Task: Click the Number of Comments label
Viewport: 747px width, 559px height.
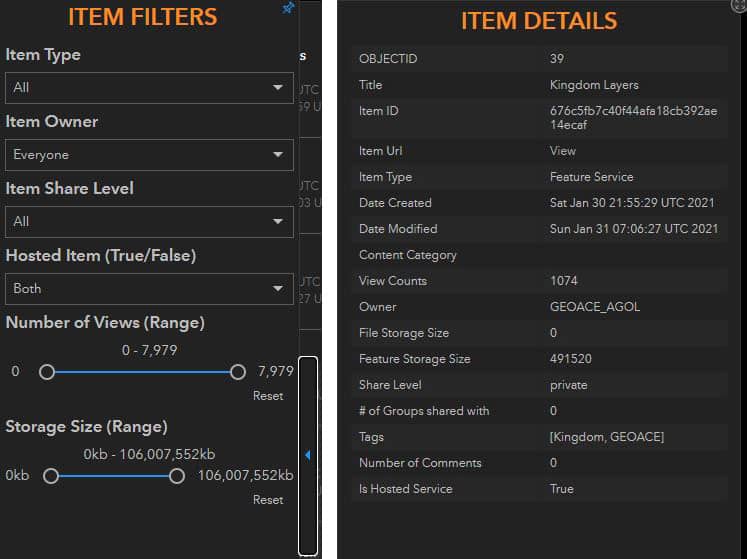Action: (420, 463)
